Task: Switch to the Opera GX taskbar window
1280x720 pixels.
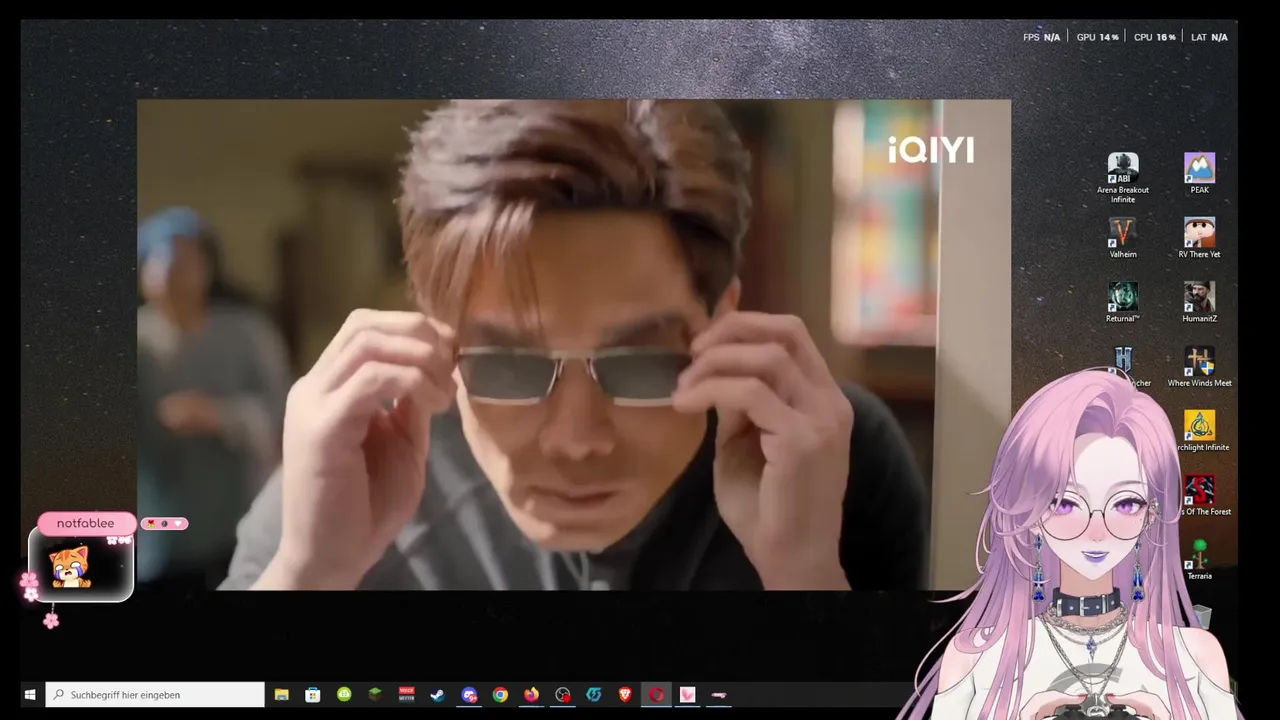Action: 656,694
